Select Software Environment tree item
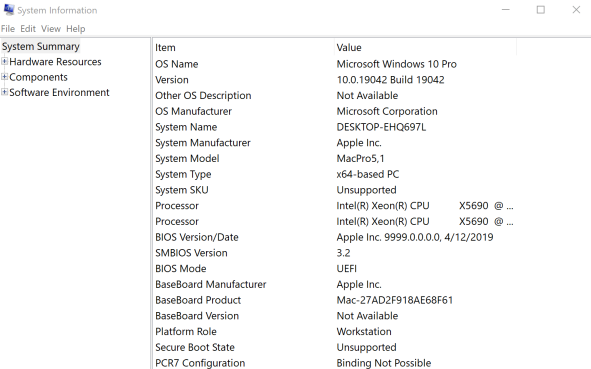This screenshot has width=591, height=369. pyautogui.click(x=59, y=93)
